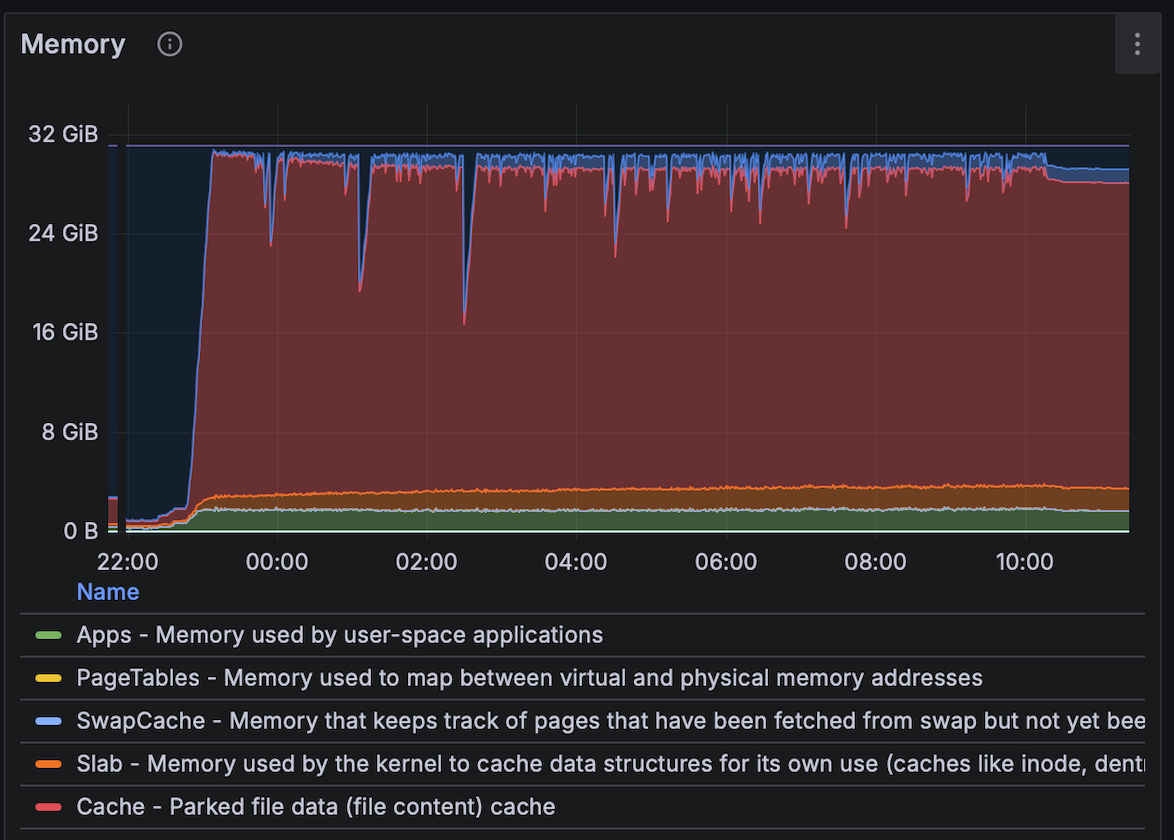Image resolution: width=1174 pixels, height=840 pixels.
Task: Click the 10:00 label on time axis
Action: (x=1024, y=562)
